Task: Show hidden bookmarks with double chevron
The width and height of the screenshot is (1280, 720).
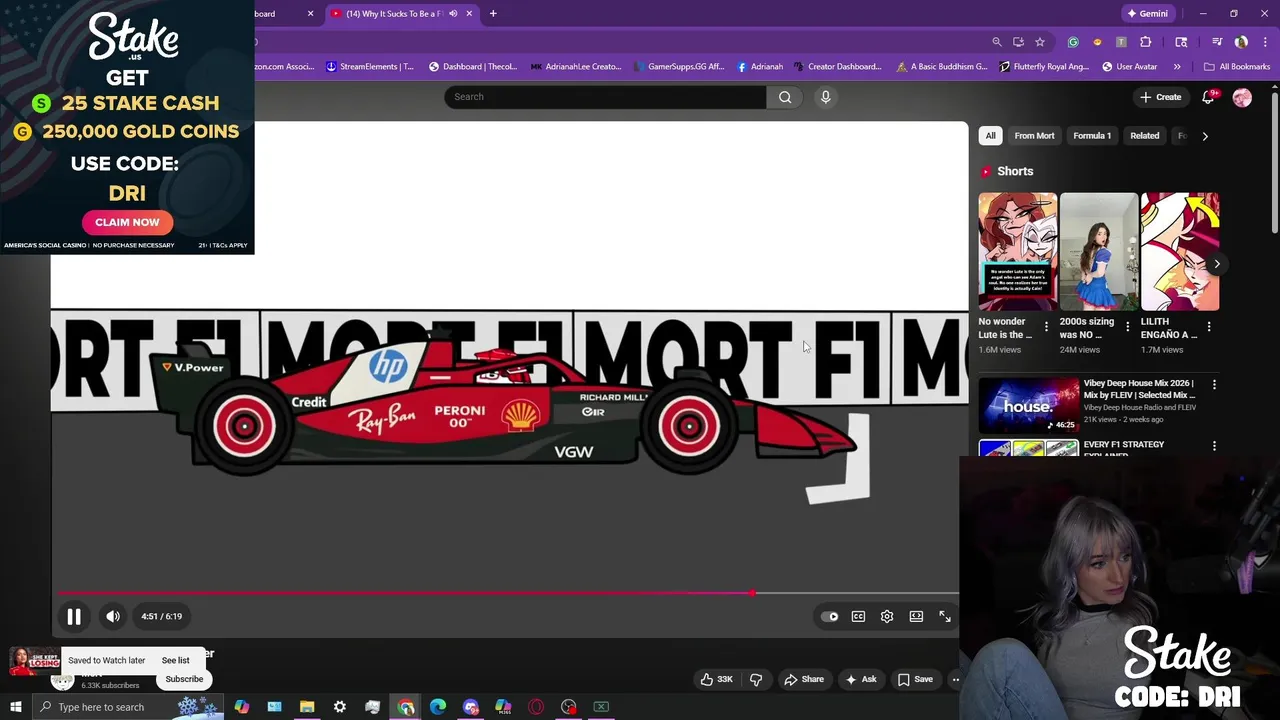Action: [x=1177, y=67]
